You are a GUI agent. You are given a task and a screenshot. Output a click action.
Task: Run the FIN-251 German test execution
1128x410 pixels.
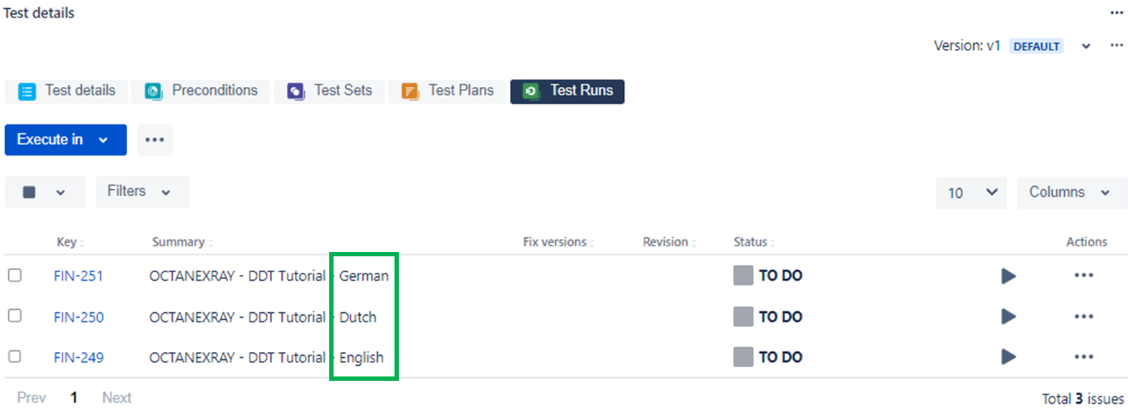[1008, 276]
